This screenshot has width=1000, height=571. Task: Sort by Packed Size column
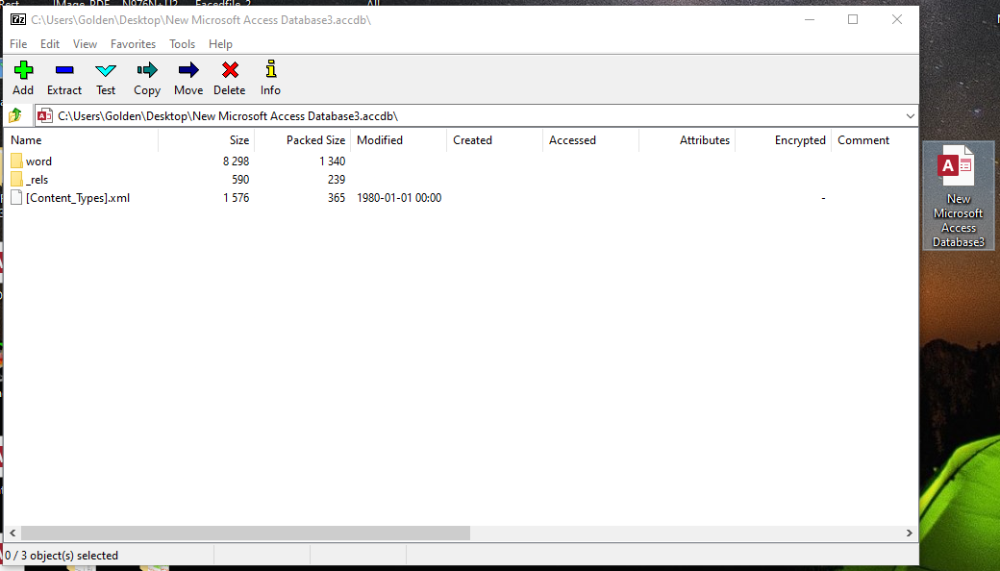pyautogui.click(x=302, y=140)
